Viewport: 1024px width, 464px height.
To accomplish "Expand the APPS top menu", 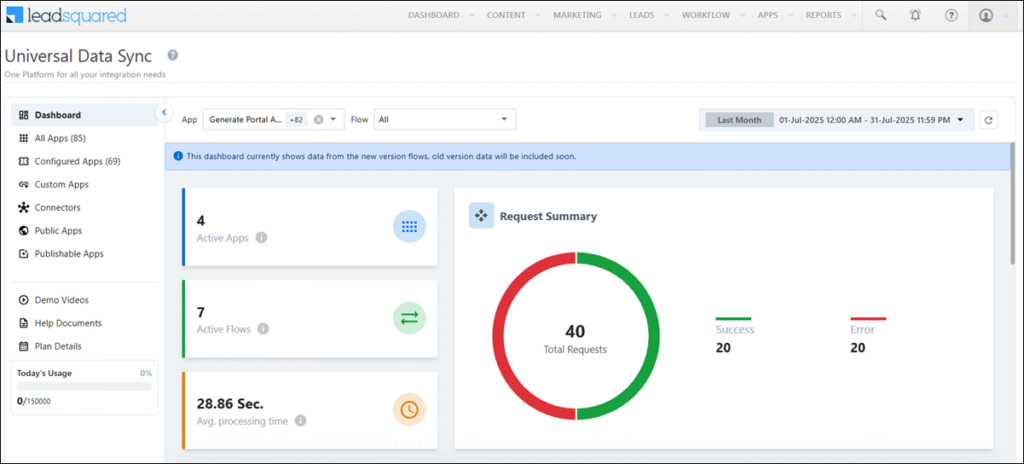I will pos(775,15).
